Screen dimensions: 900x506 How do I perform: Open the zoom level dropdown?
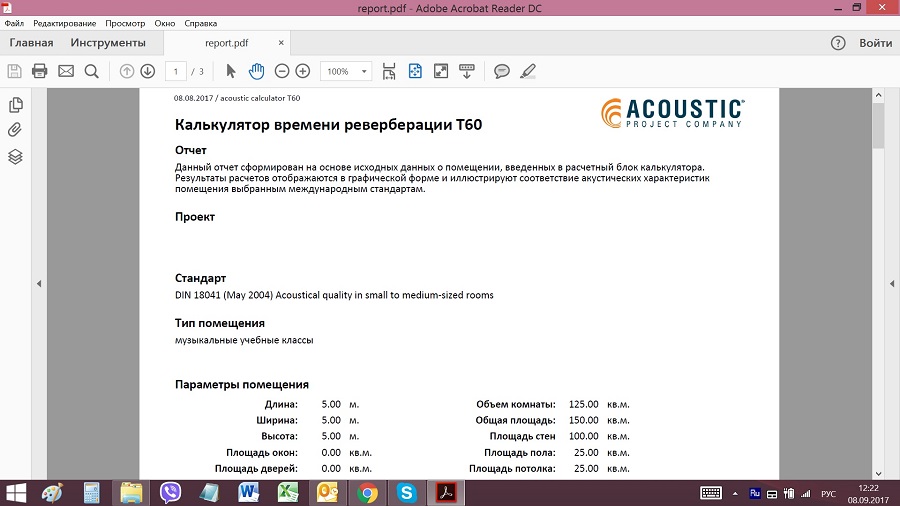pyautogui.click(x=364, y=71)
